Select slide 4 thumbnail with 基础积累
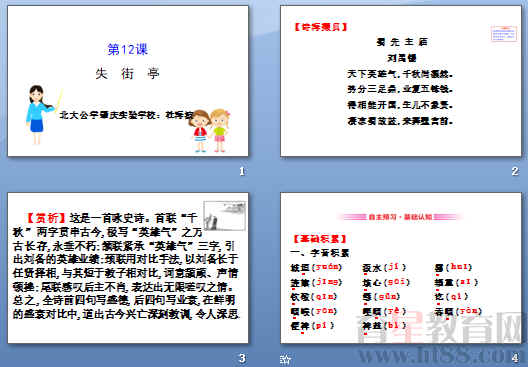 401,268
